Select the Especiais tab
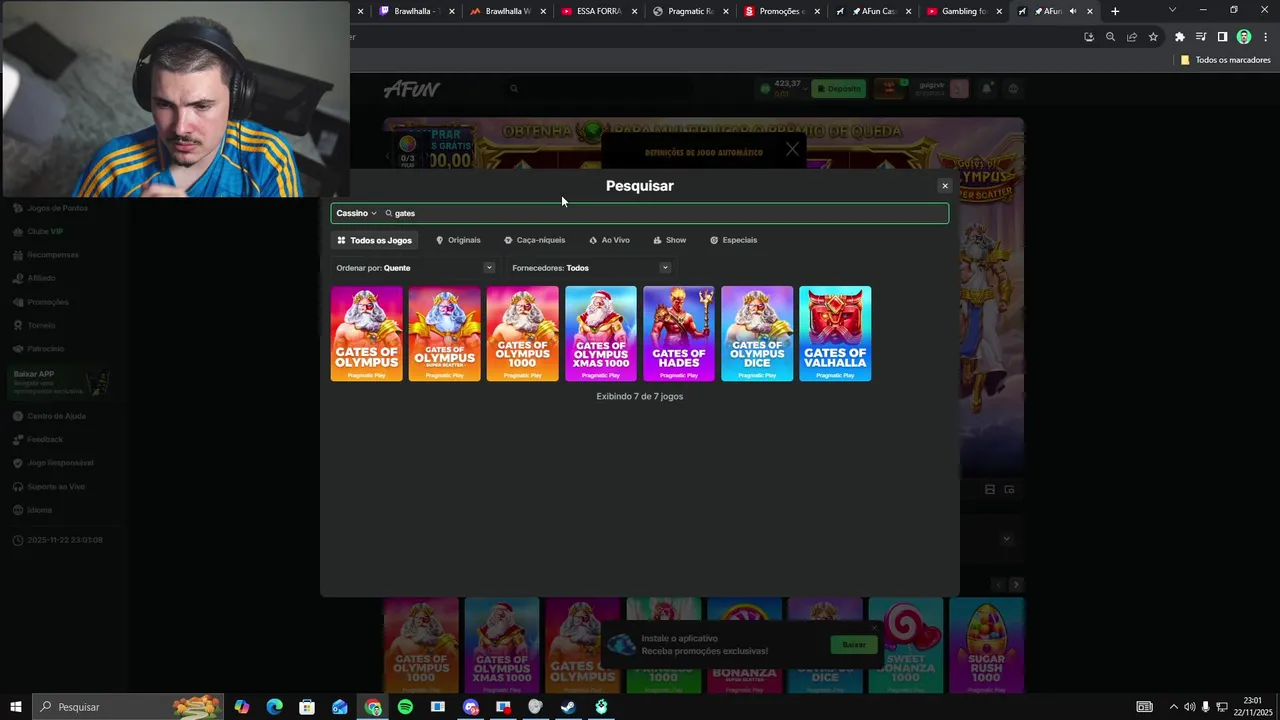 pyautogui.click(x=734, y=240)
